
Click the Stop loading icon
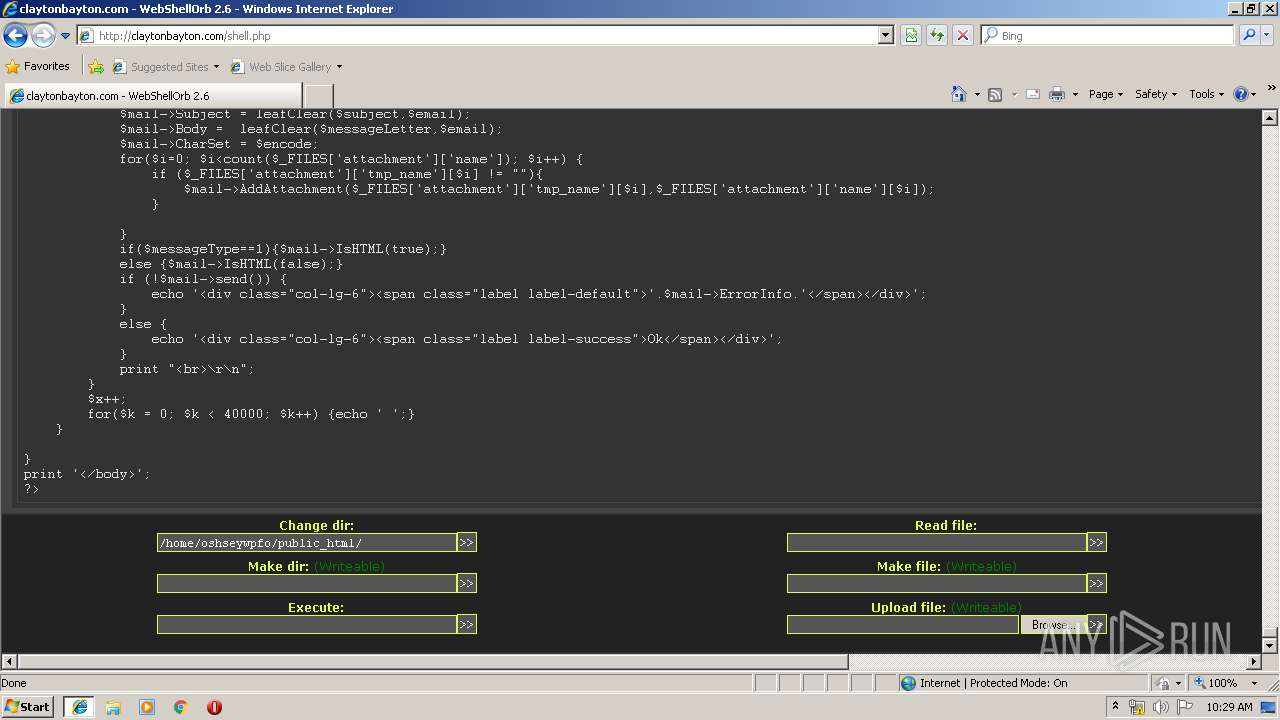963,35
